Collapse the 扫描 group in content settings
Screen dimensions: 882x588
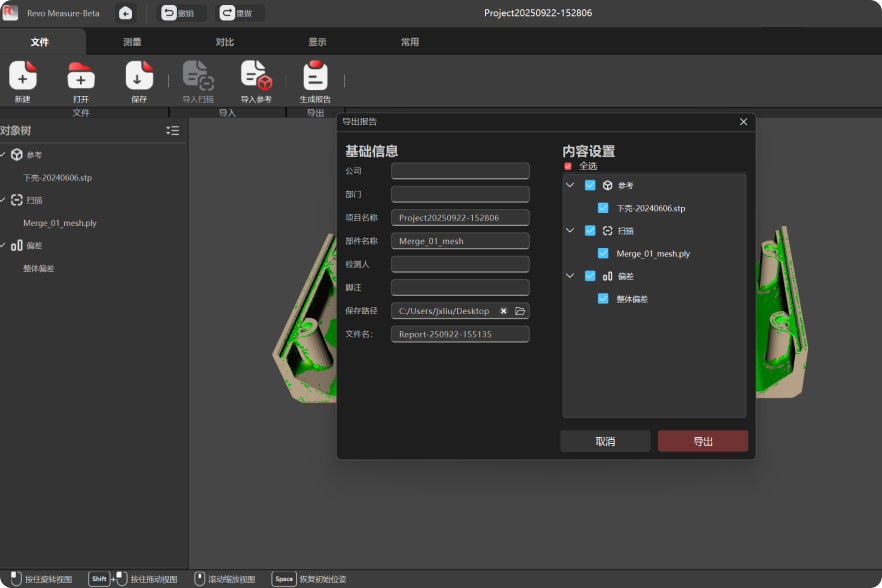(570, 230)
